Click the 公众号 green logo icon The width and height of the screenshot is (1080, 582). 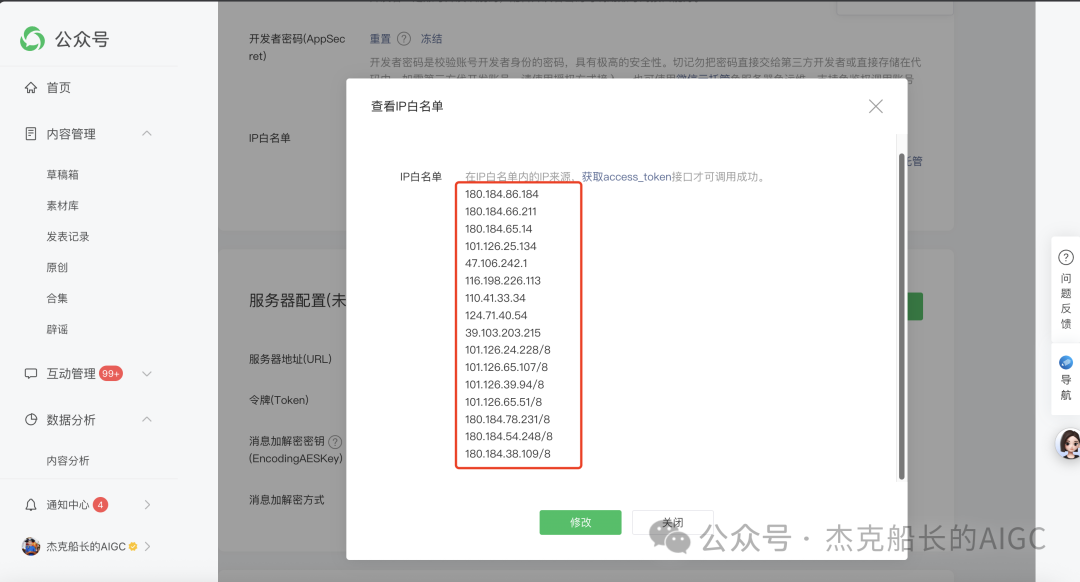32,39
